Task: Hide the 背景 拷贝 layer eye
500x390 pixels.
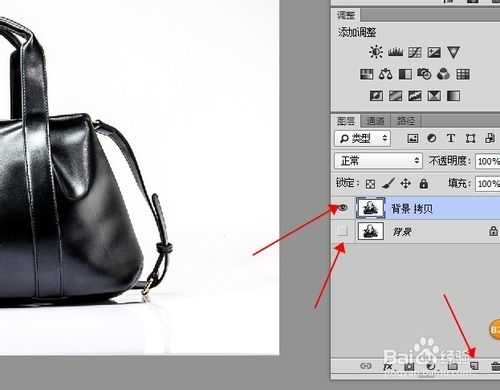Action: [x=343, y=208]
